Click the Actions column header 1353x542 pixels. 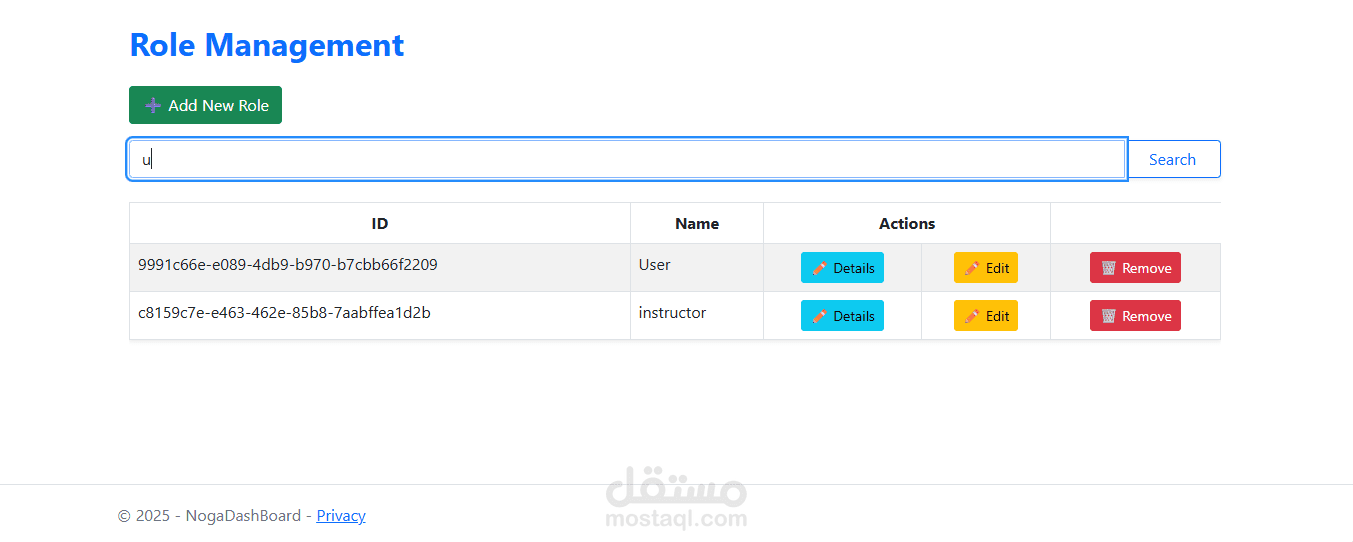tap(907, 224)
